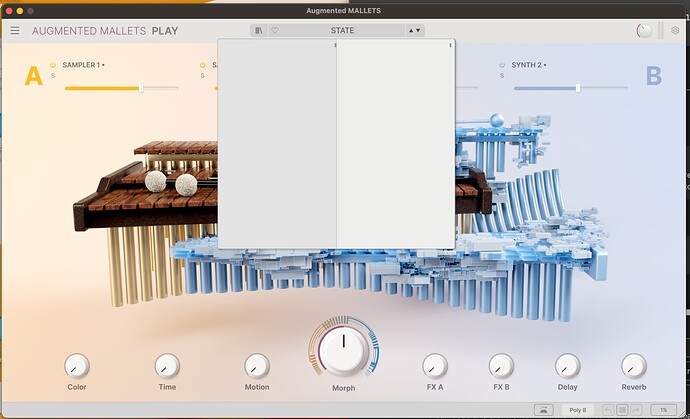Click the PLAY view label
690x419 pixels.
point(165,31)
